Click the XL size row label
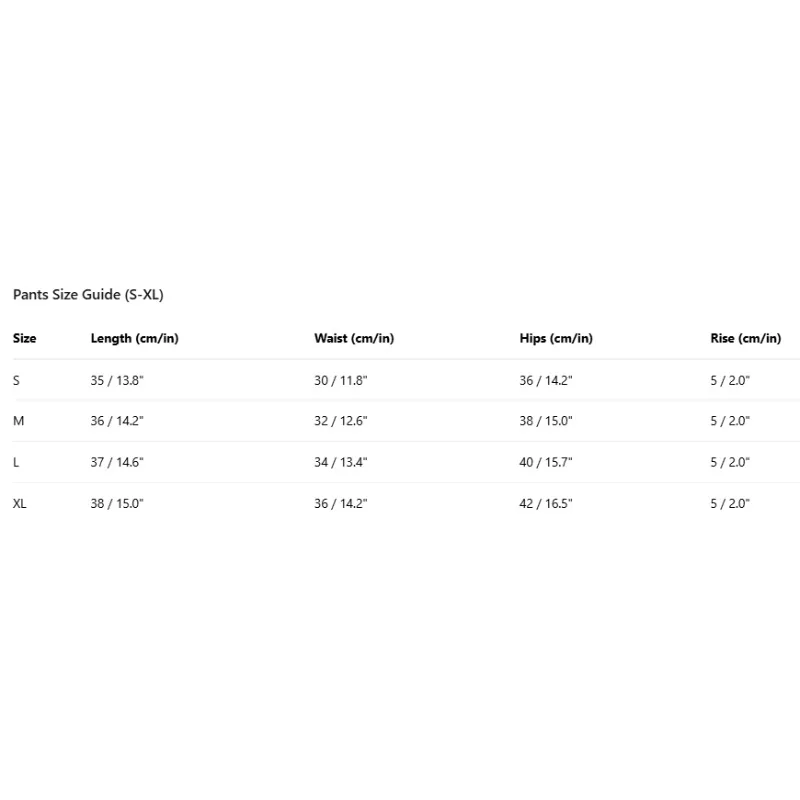This screenshot has height=800, width=800. [20, 504]
